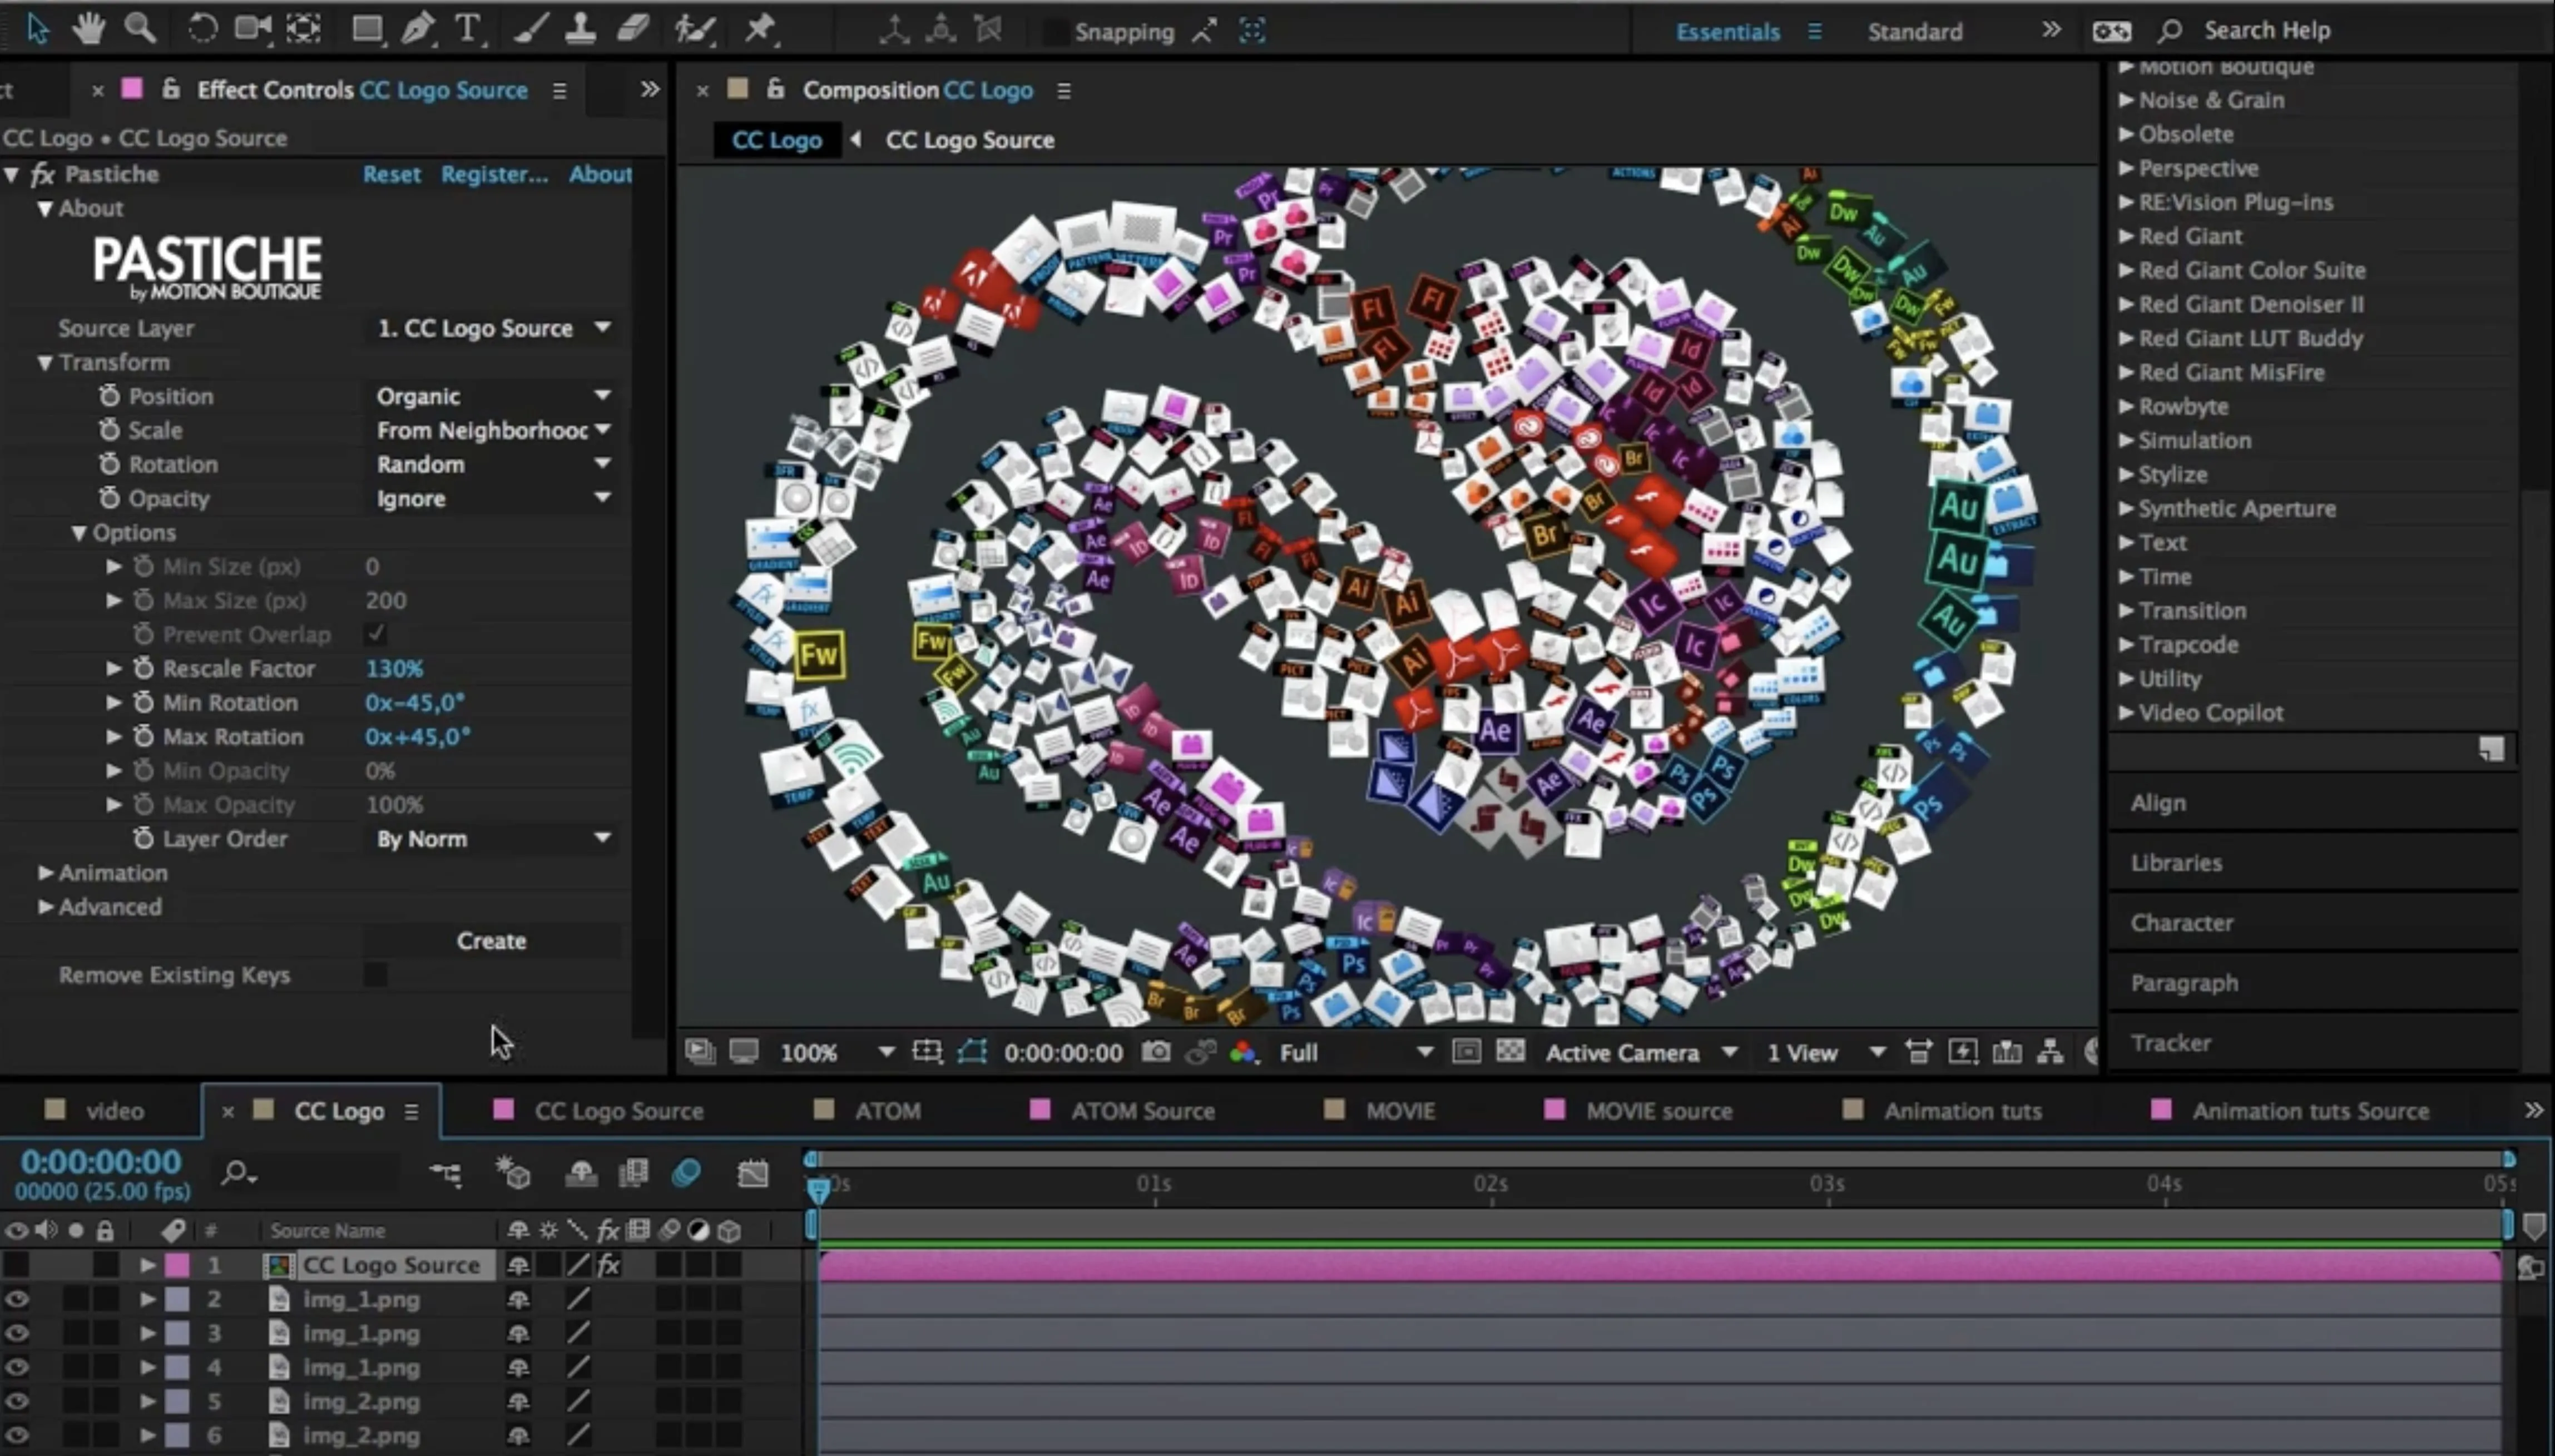
Task: Select the Pan Behind anchor point tool
Action: tap(304, 29)
